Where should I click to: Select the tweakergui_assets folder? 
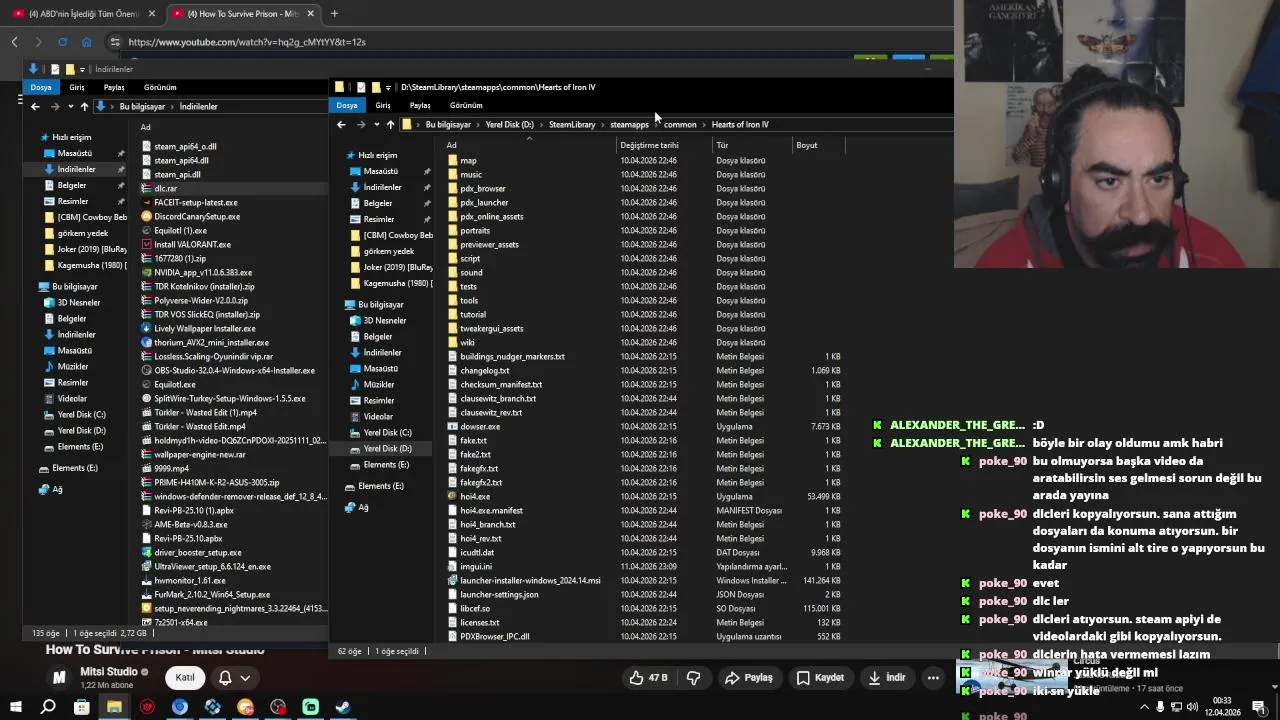point(491,328)
